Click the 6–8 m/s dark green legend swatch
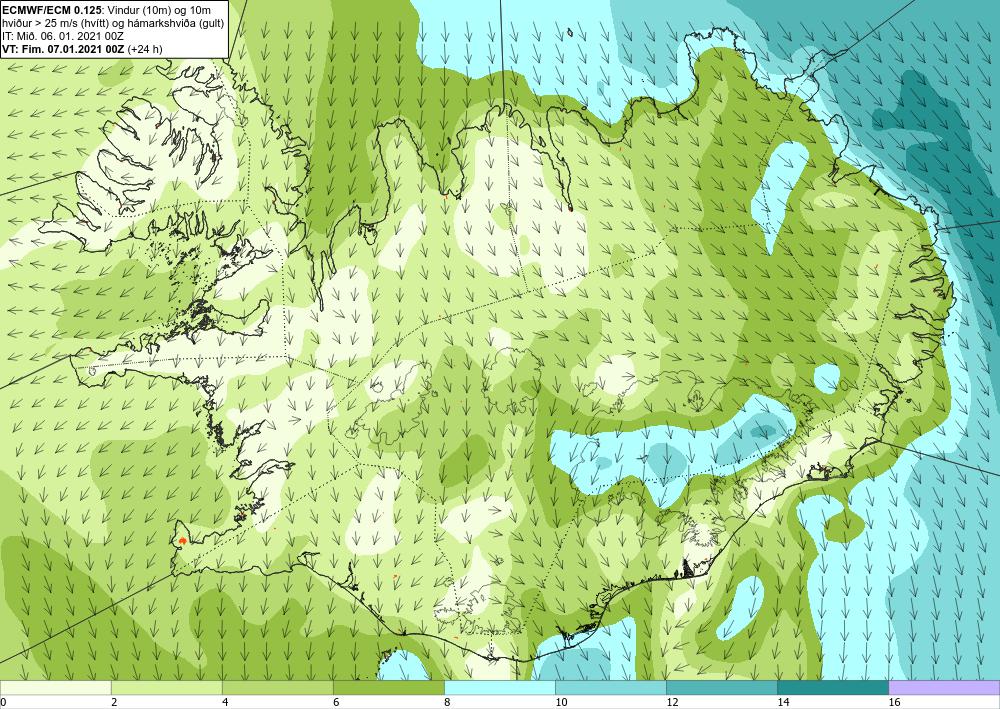 click(388, 688)
